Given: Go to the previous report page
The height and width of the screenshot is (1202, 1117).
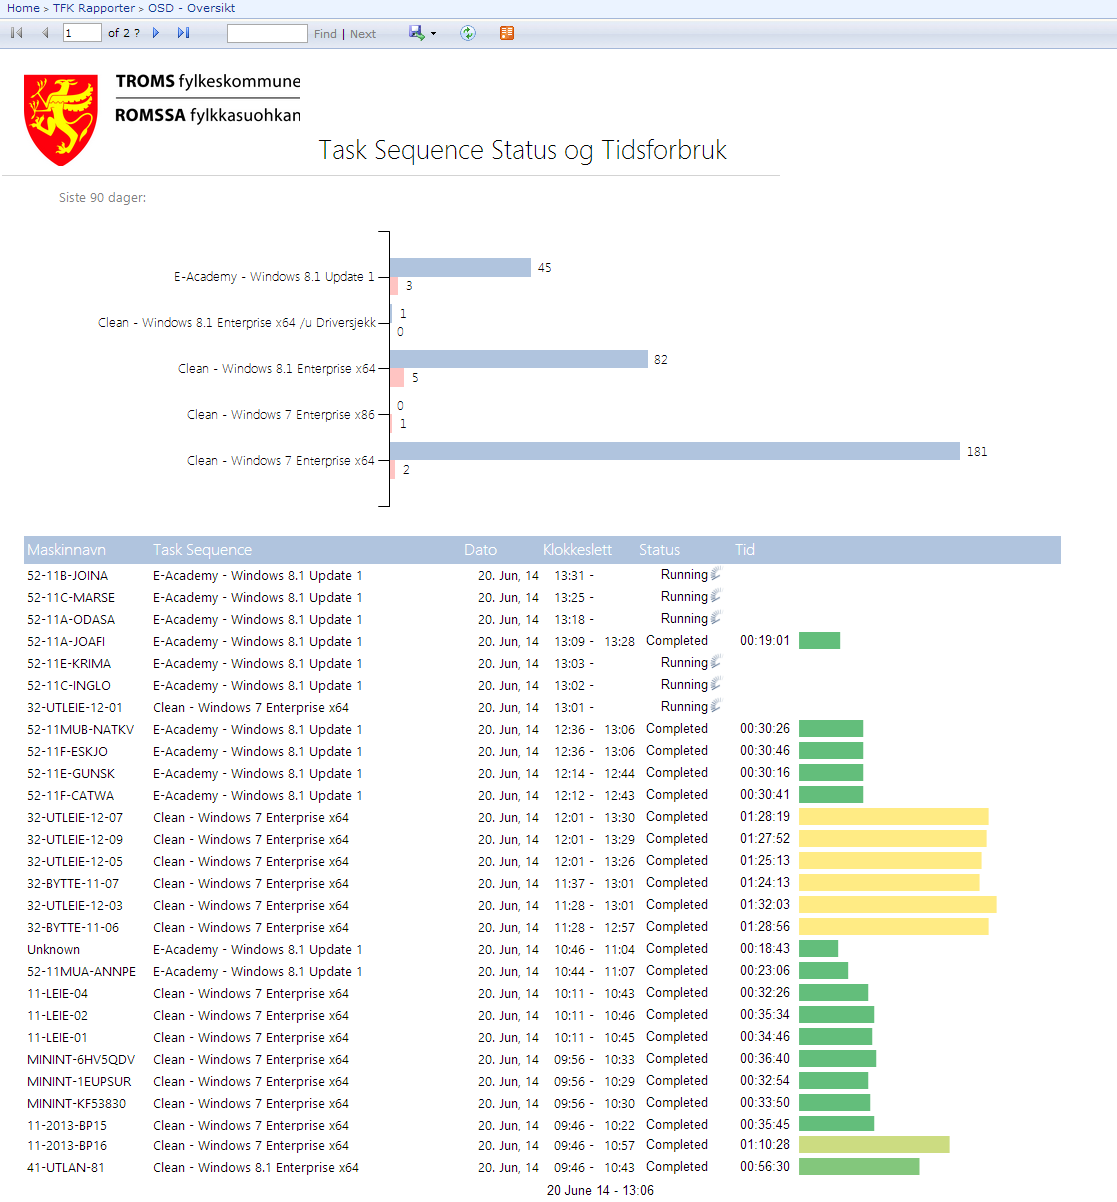Looking at the screenshot, I should click(x=44, y=32).
